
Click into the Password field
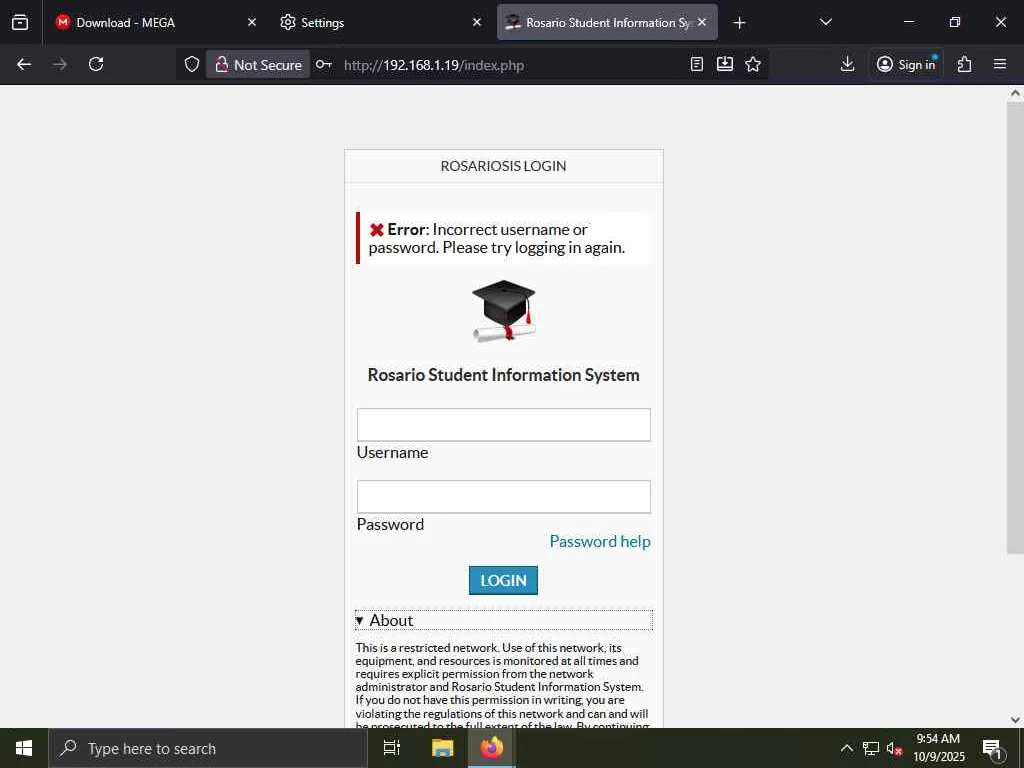coord(504,497)
